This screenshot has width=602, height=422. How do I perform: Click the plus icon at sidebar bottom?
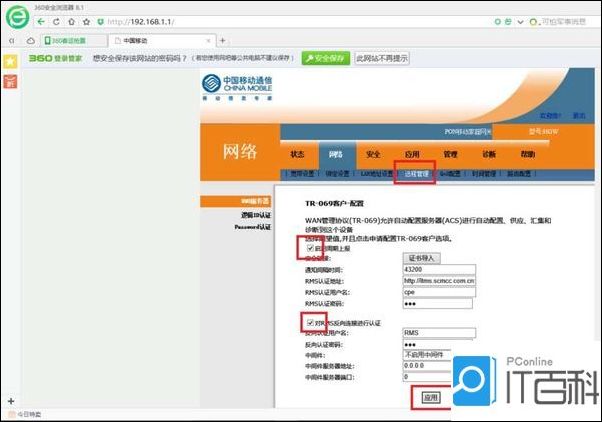11,401
